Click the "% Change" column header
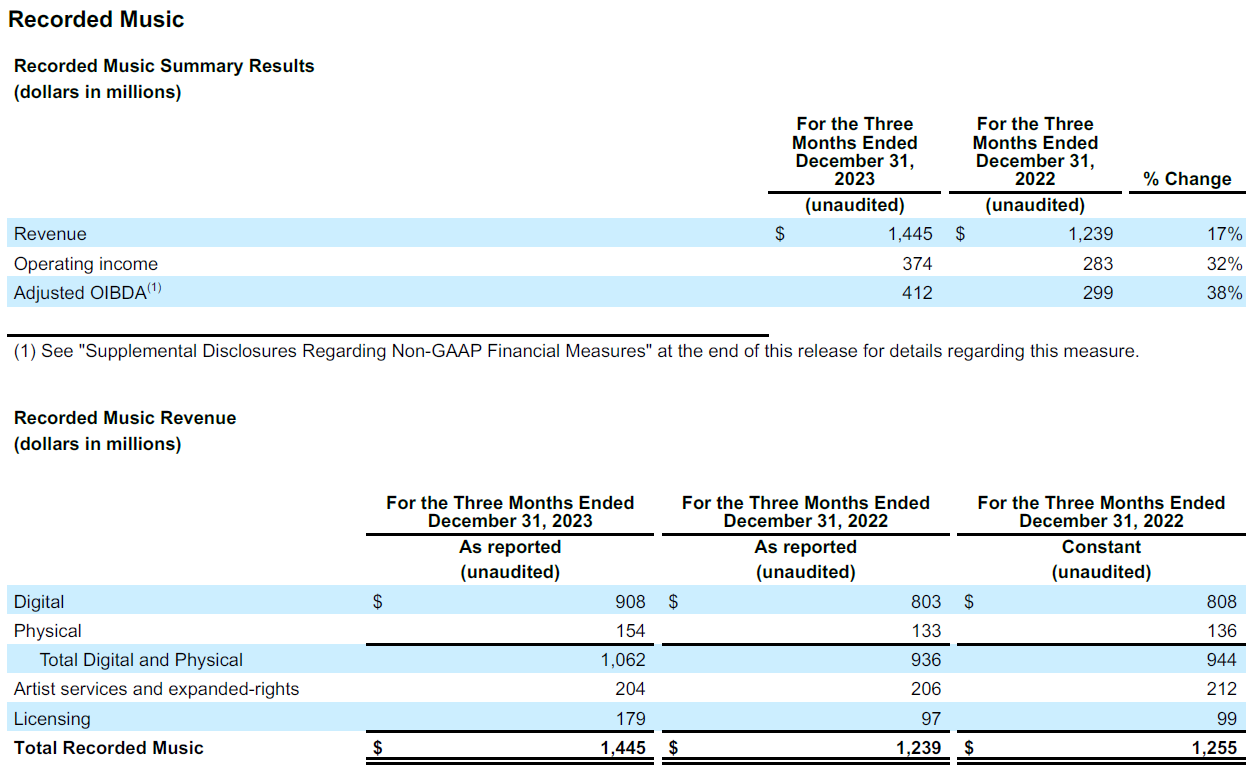Screen dimensions: 1255x771 1187,179
